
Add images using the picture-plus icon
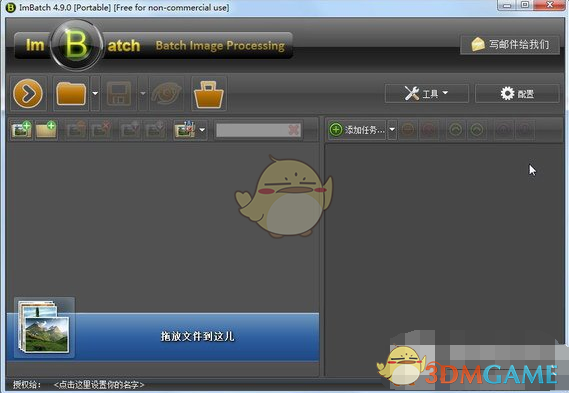(21, 130)
